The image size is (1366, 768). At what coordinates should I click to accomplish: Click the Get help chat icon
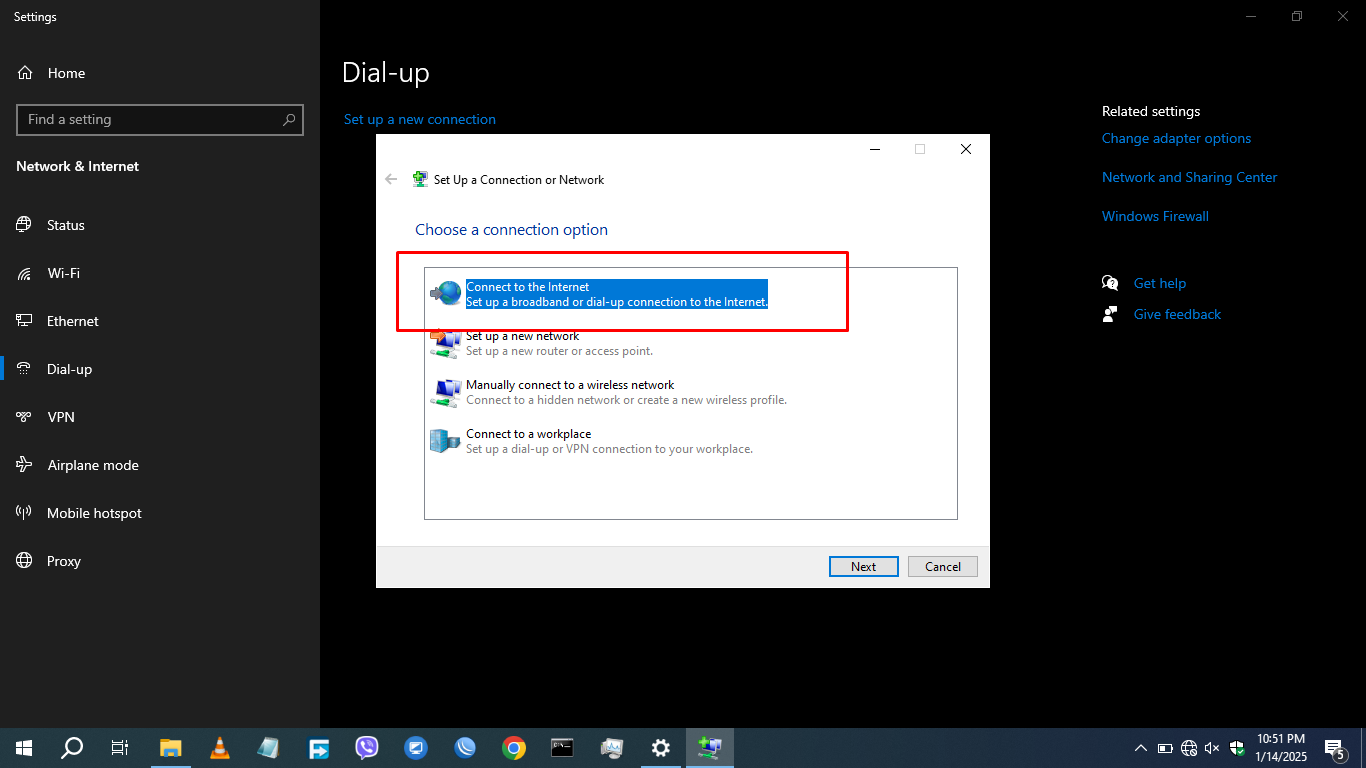click(1110, 283)
